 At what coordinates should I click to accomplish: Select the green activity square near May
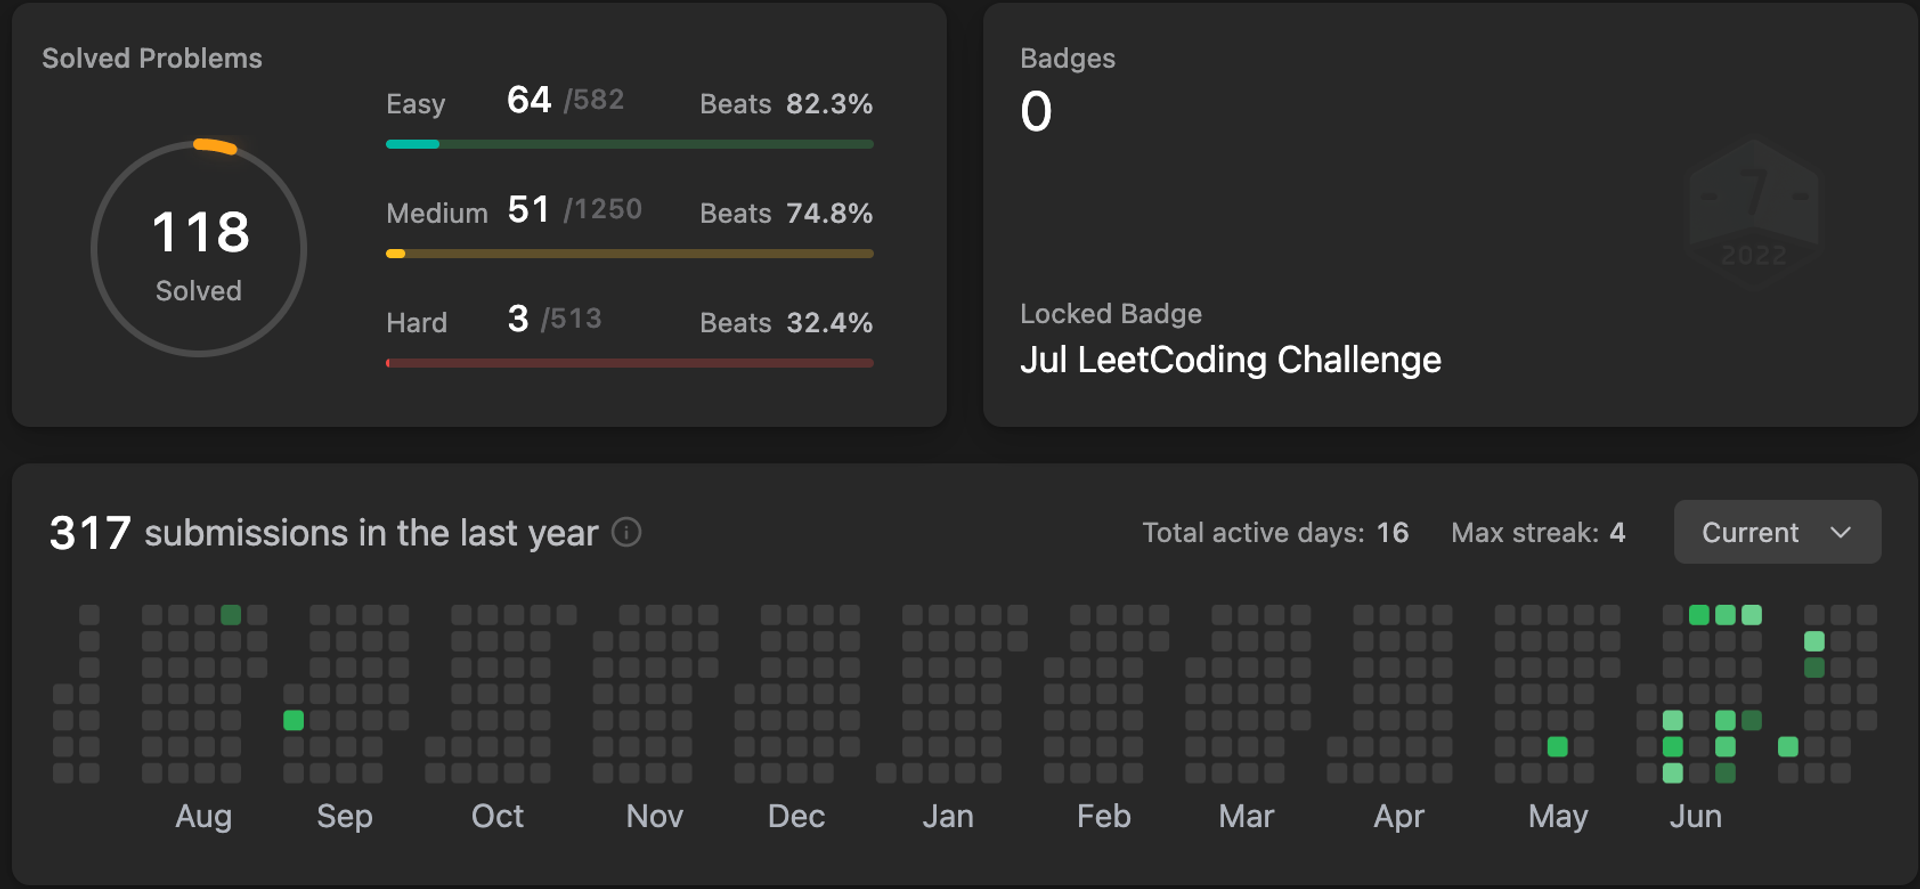click(1557, 745)
